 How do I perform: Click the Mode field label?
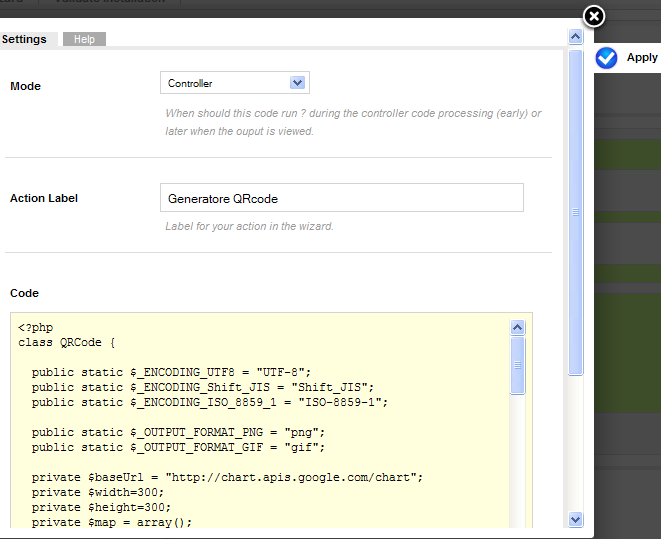[x=25, y=86]
